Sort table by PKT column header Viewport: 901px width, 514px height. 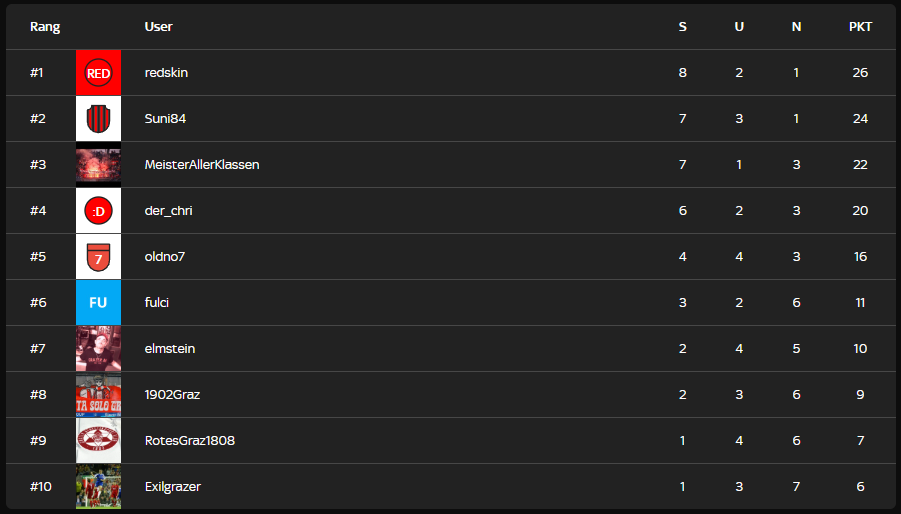click(860, 27)
